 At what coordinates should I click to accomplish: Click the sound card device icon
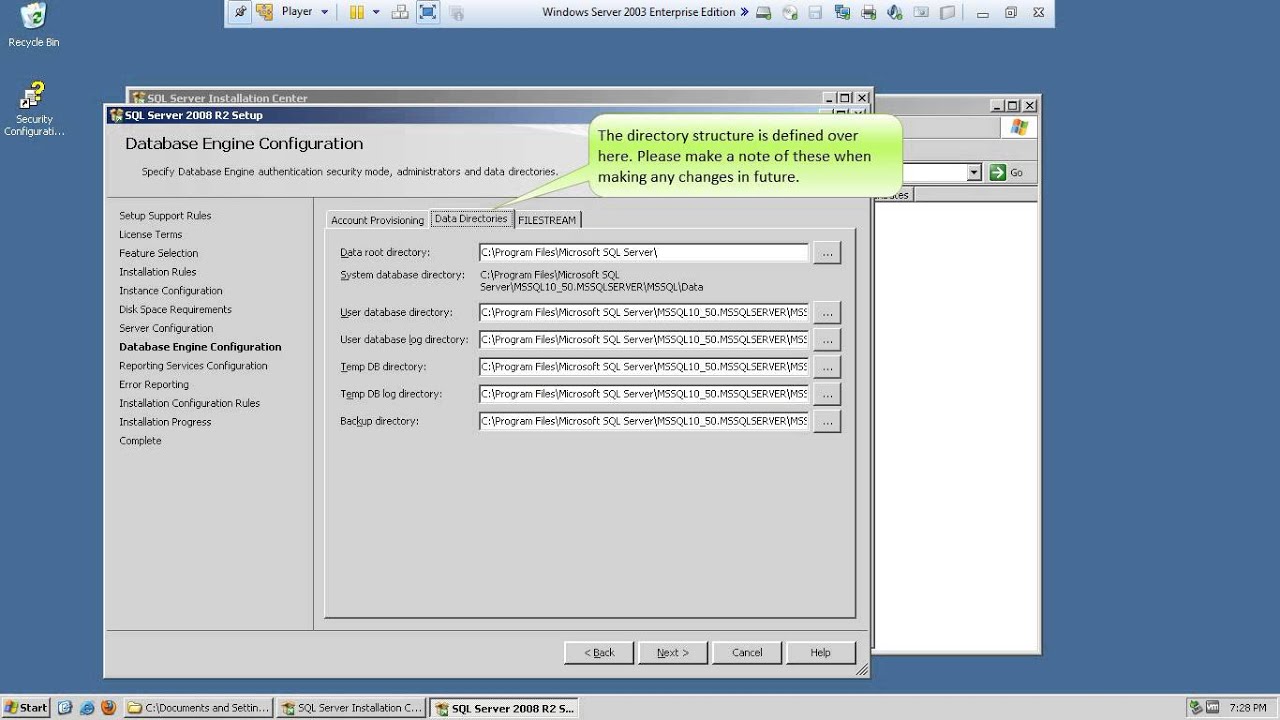click(894, 13)
